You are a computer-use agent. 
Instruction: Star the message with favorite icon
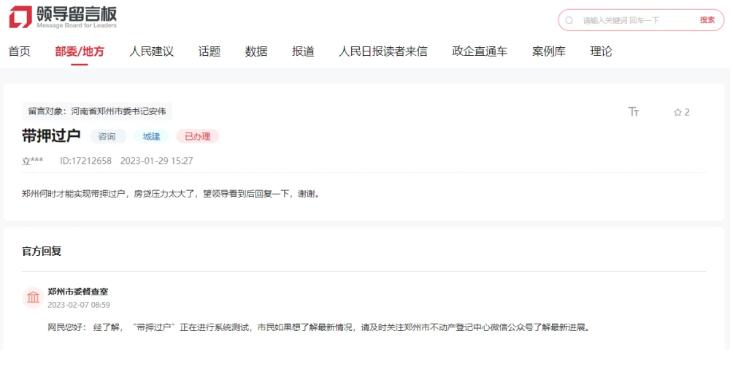coord(677,112)
